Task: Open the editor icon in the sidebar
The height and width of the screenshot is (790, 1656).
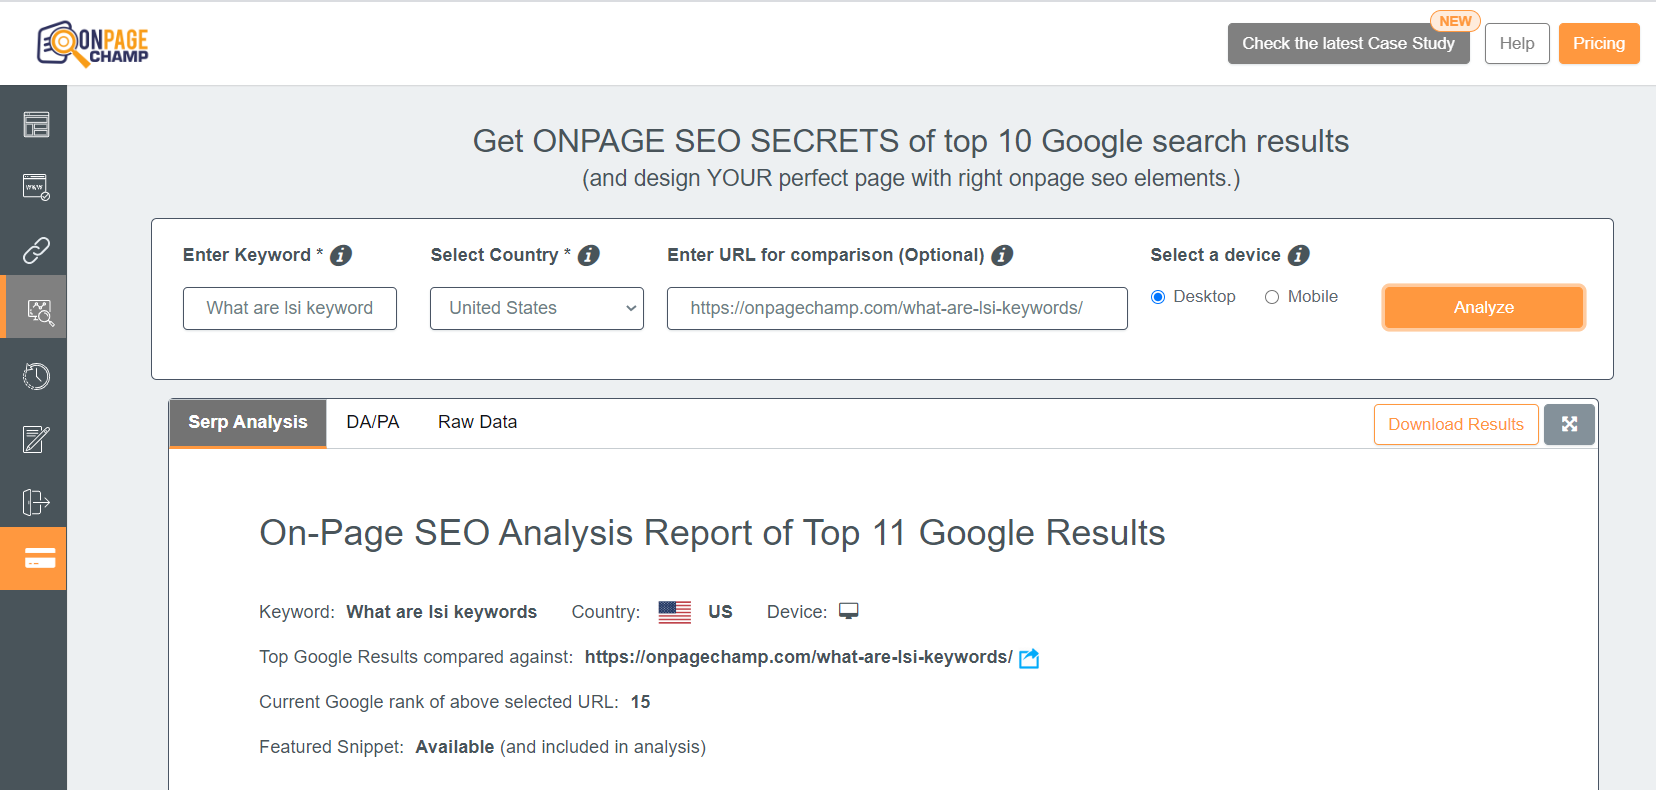Action: 34,439
